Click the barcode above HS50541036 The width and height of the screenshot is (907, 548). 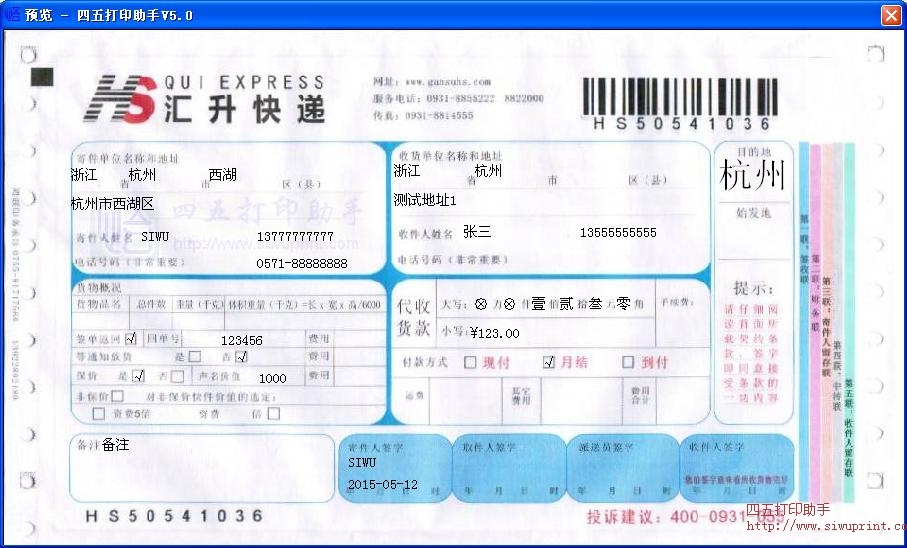pyautogui.click(x=680, y=97)
